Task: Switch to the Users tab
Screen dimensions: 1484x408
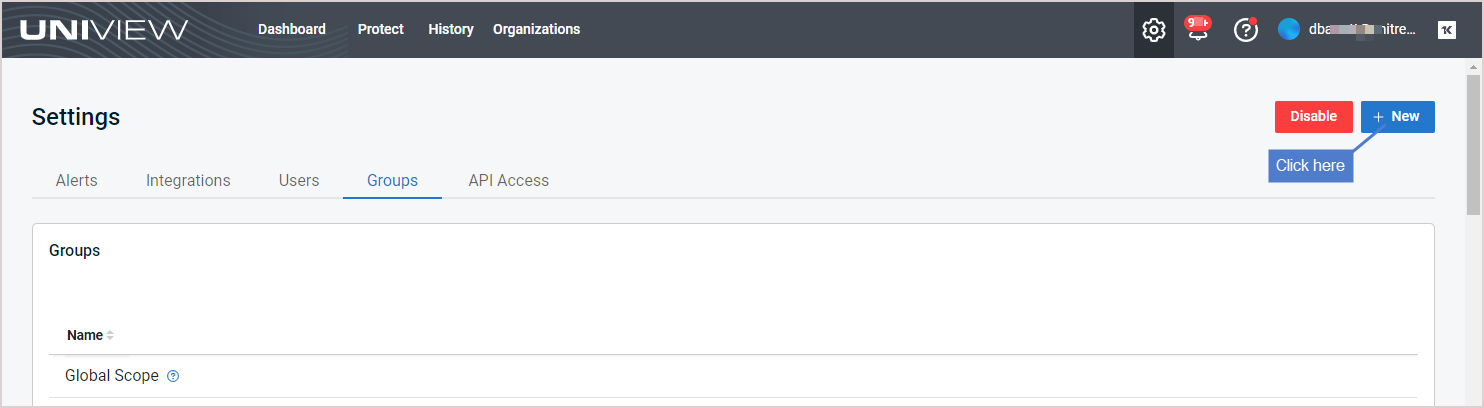Action: pos(299,180)
